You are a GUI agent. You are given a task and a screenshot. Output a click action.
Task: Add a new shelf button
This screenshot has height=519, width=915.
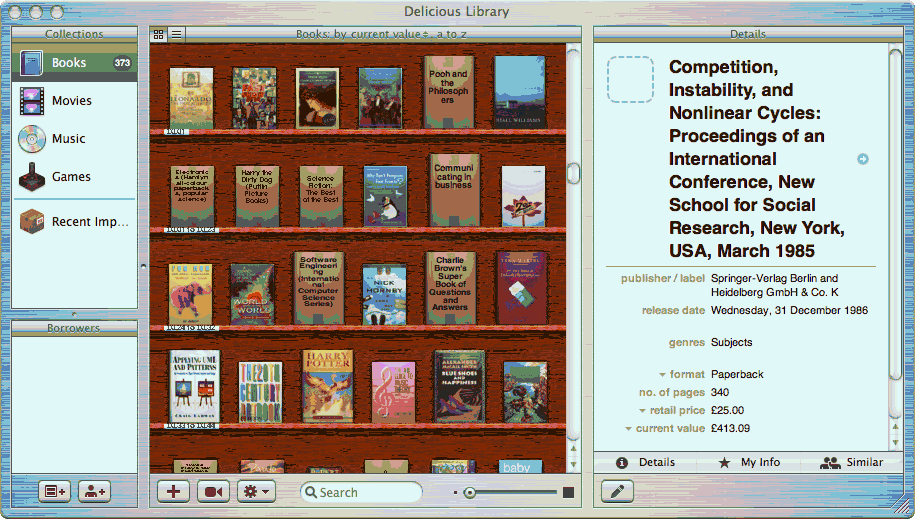[x=54, y=492]
